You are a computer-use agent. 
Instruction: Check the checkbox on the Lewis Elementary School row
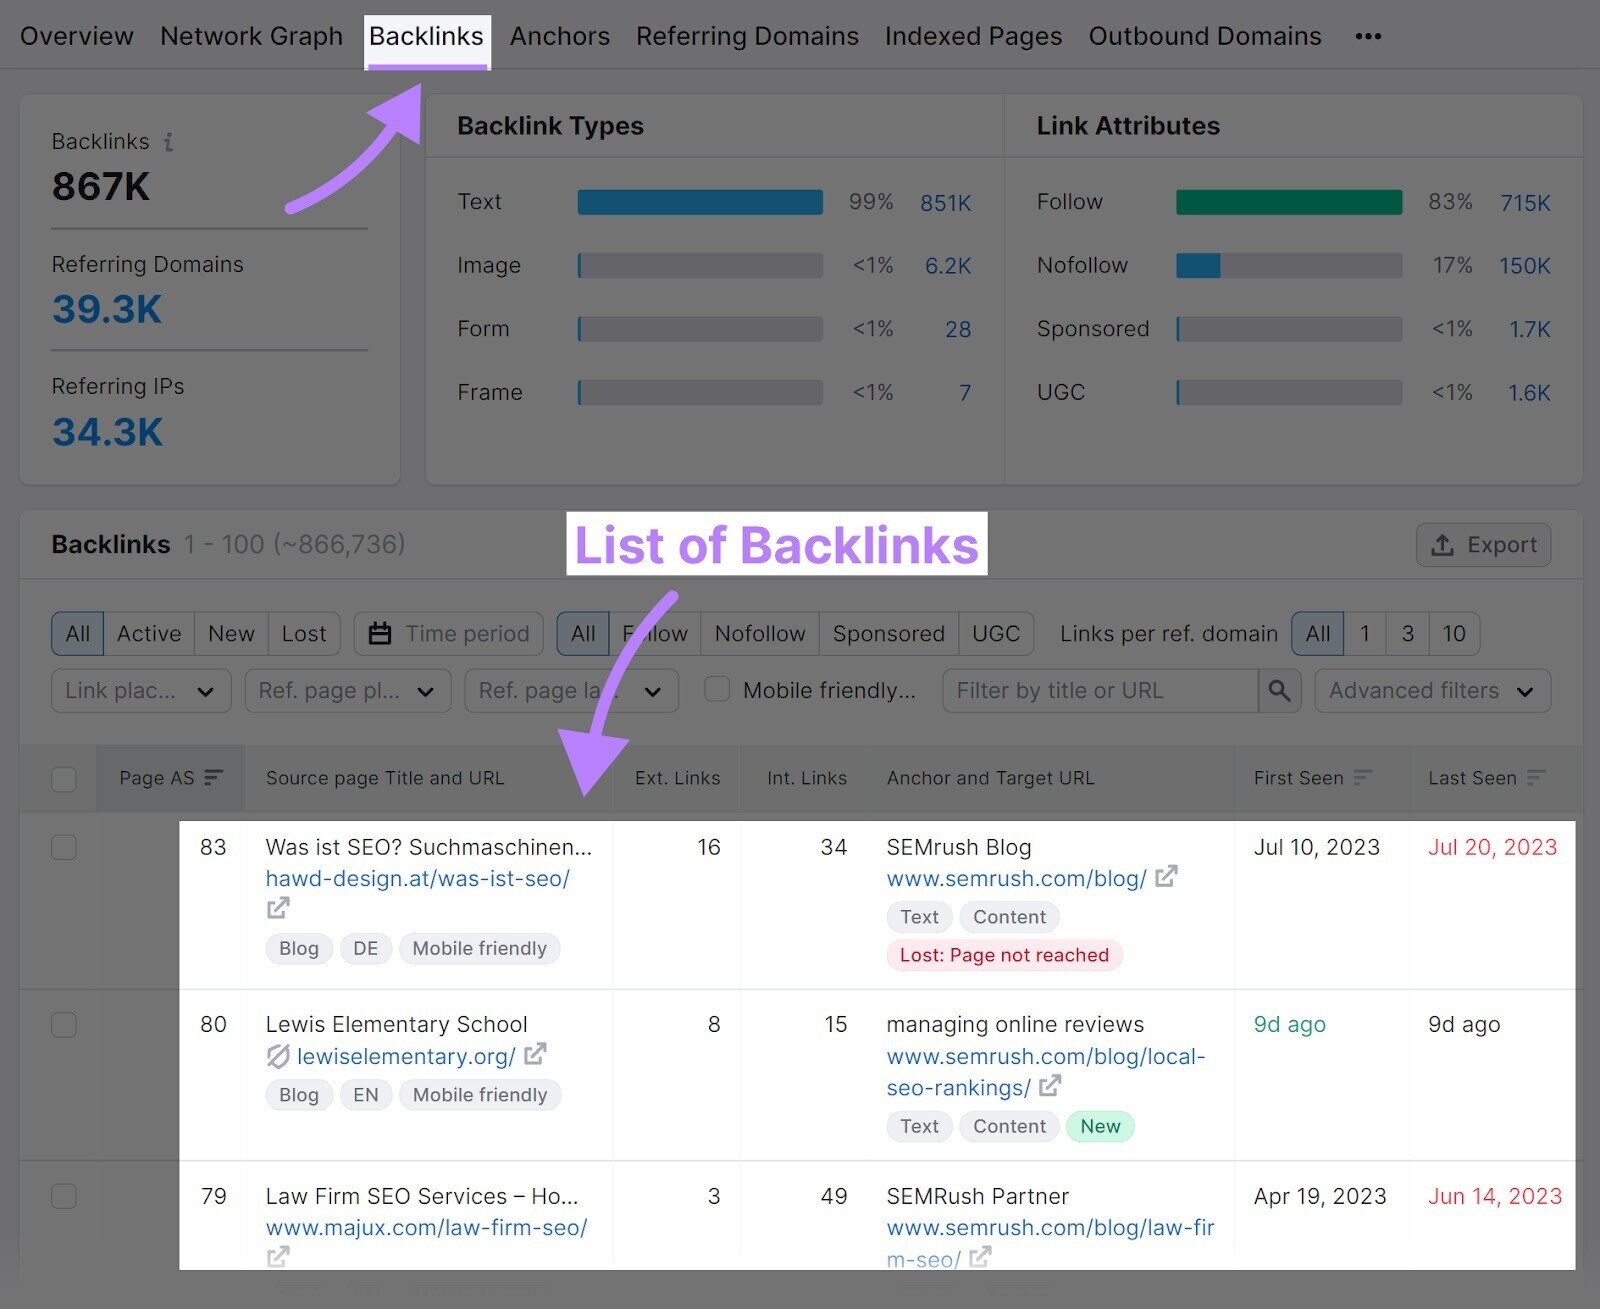pyautogui.click(x=64, y=1024)
